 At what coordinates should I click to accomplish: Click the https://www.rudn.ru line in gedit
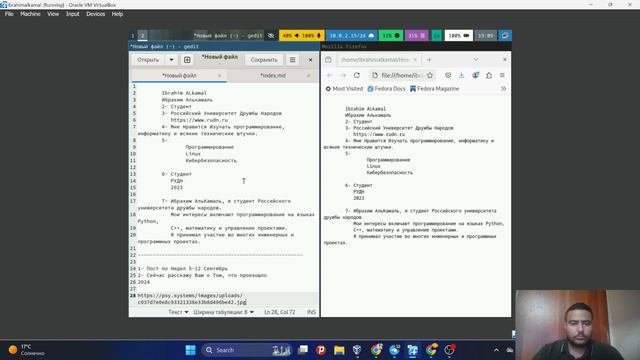pos(199,120)
